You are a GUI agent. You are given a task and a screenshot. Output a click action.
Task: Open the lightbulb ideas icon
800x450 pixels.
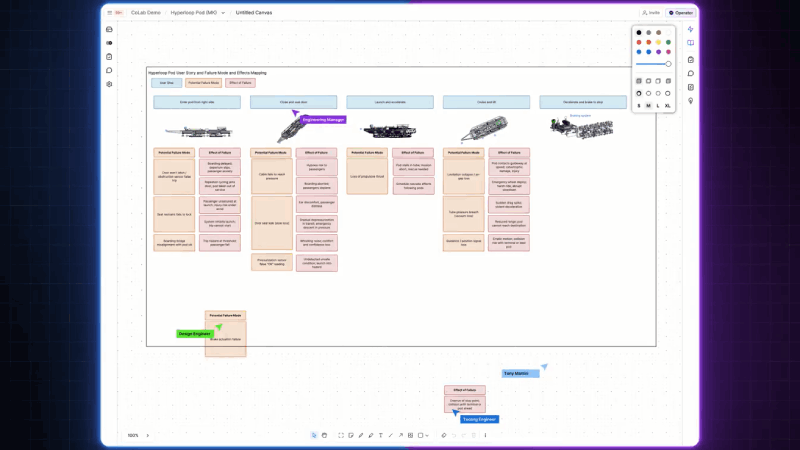coord(690,101)
